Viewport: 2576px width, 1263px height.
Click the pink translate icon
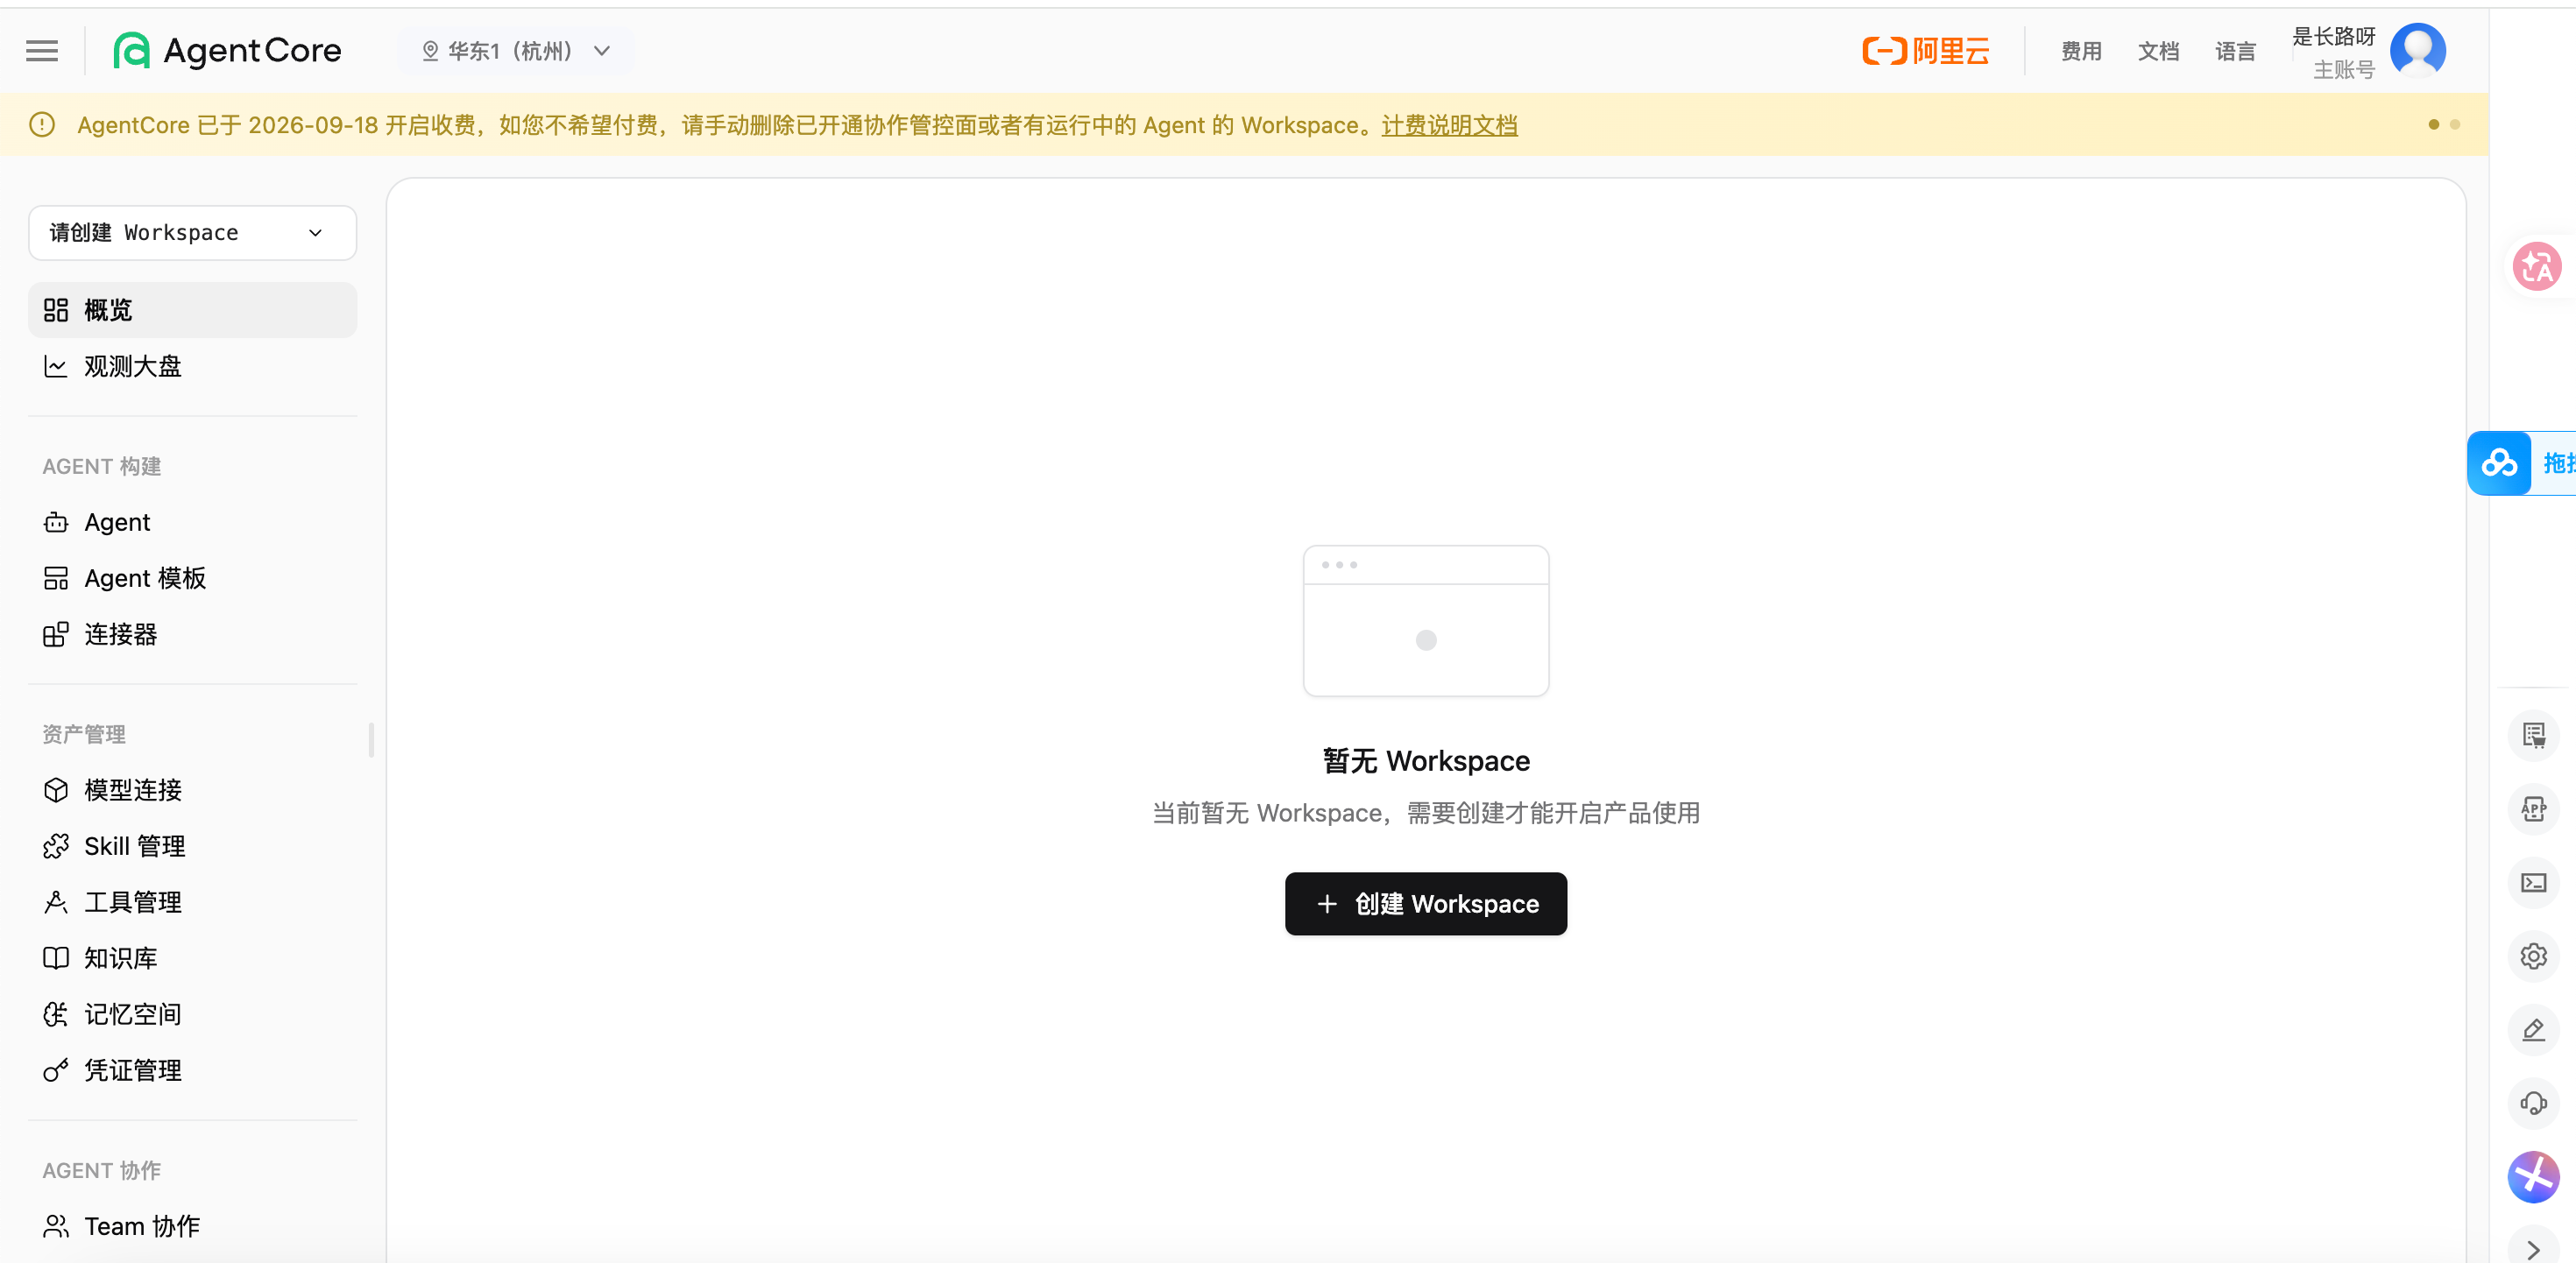click(x=2537, y=266)
